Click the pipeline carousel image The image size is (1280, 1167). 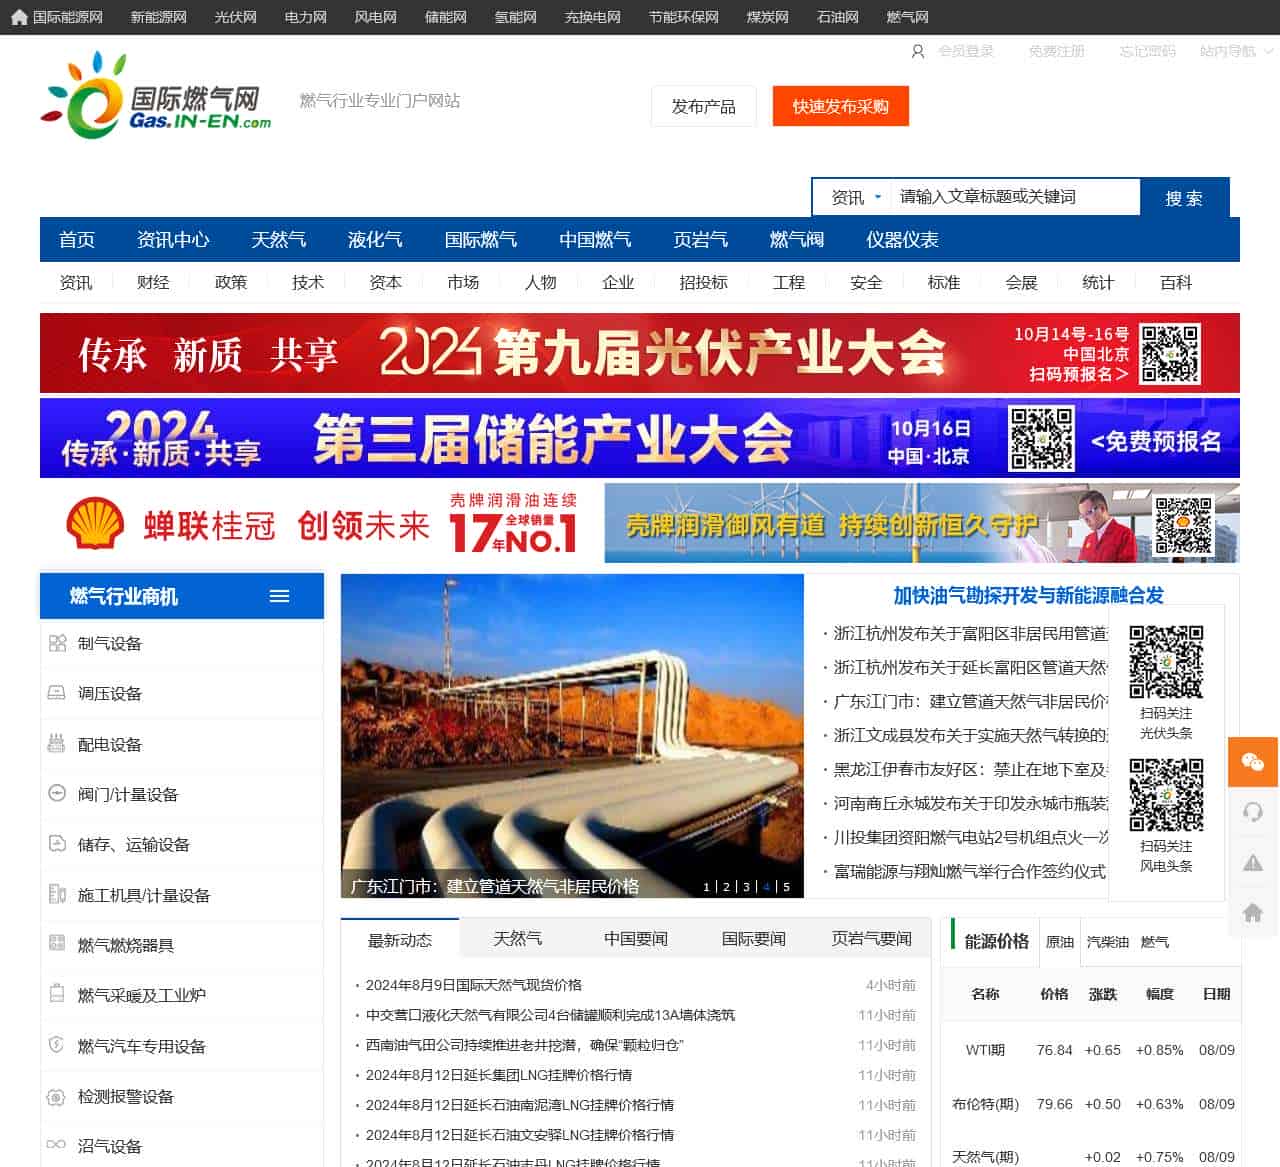[572, 735]
